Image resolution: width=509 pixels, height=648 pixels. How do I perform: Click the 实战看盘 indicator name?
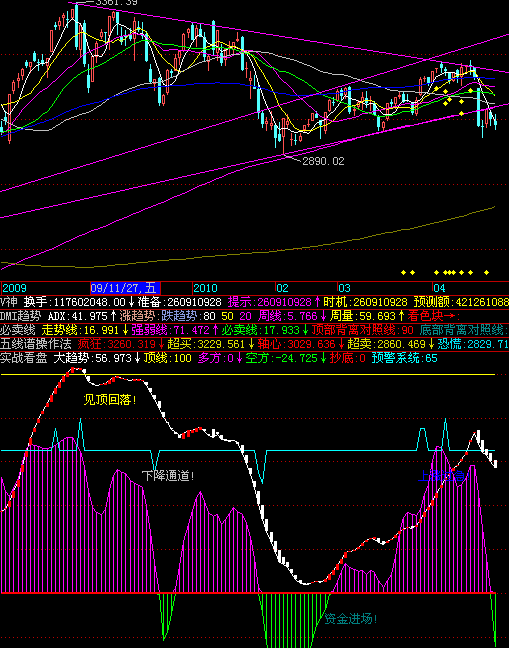(24, 358)
